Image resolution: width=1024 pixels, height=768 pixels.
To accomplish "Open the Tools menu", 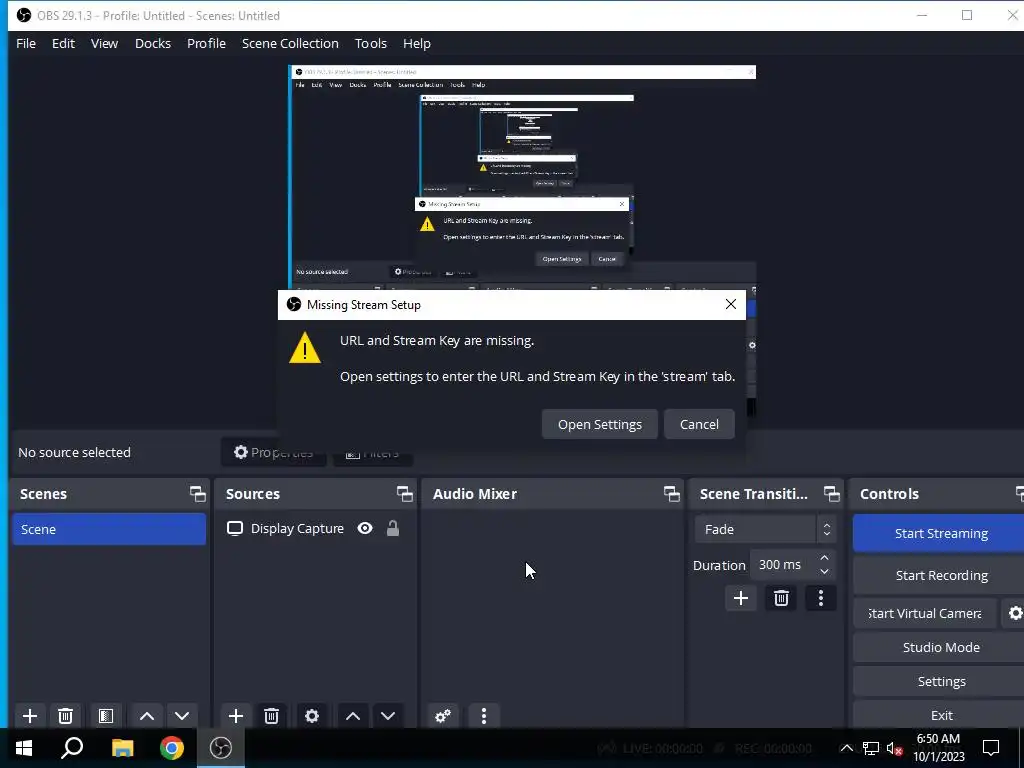I will click(x=371, y=43).
